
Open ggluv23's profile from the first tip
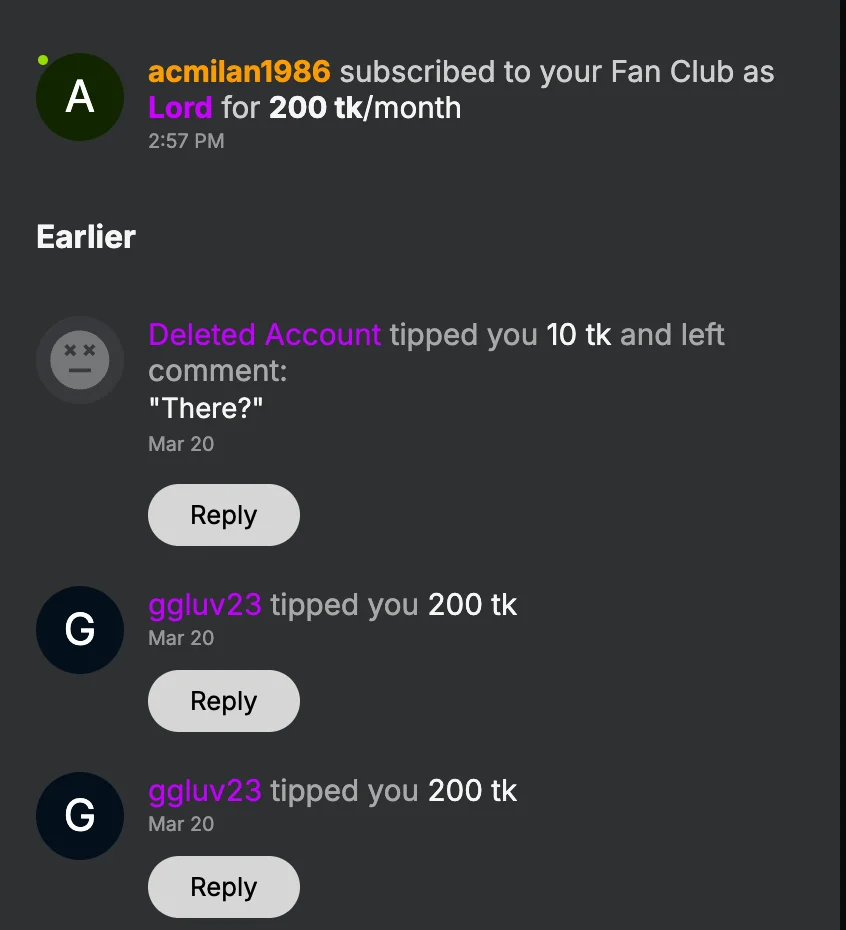(x=205, y=604)
